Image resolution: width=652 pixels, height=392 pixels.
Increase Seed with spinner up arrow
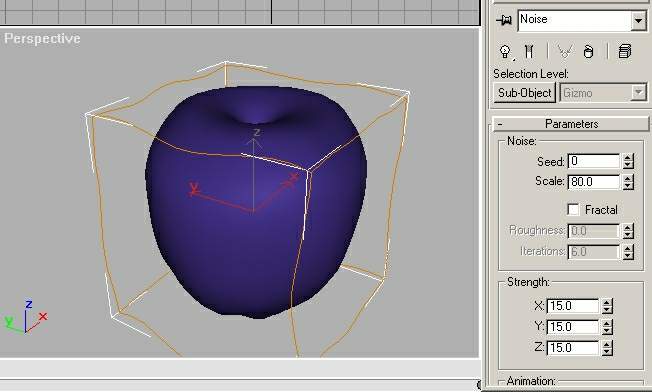coord(628,157)
